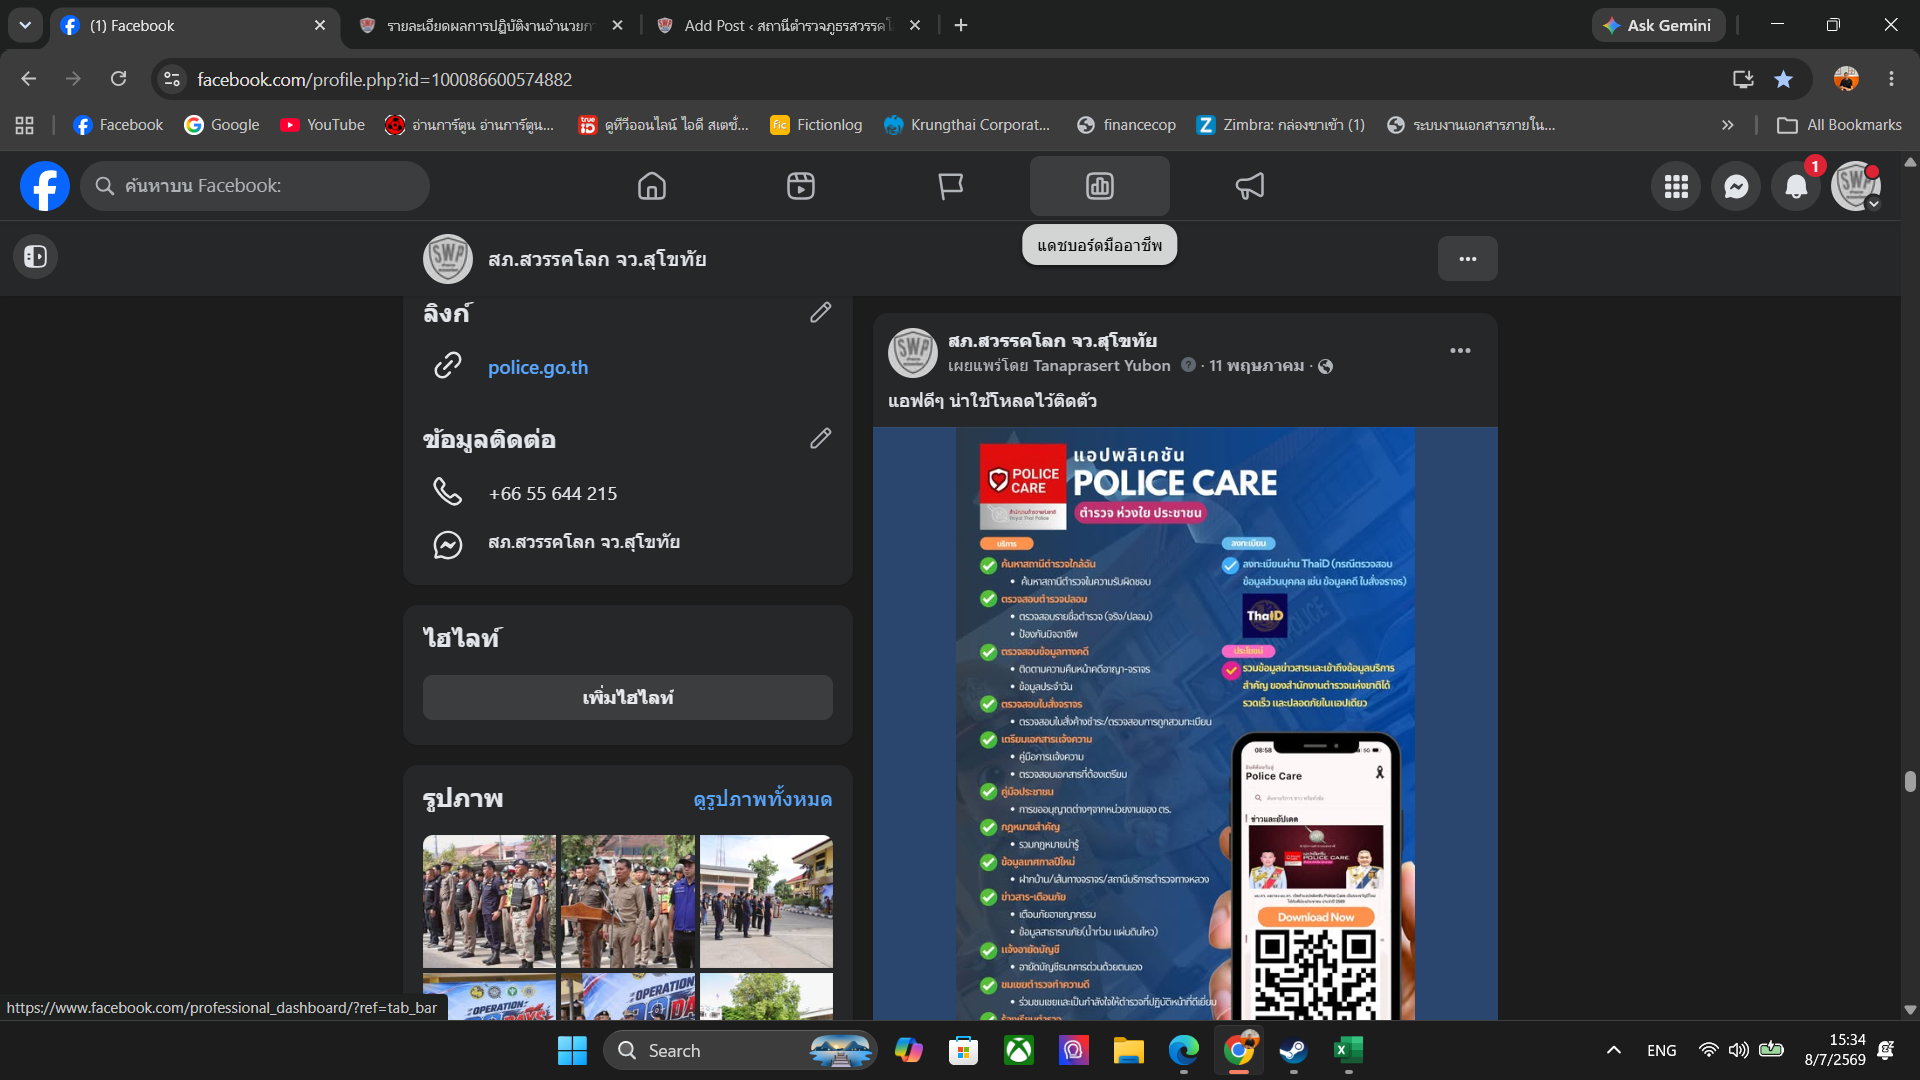Click the phone number +66 55 644 215
The image size is (1920, 1080).
pyautogui.click(x=553, y=493)
